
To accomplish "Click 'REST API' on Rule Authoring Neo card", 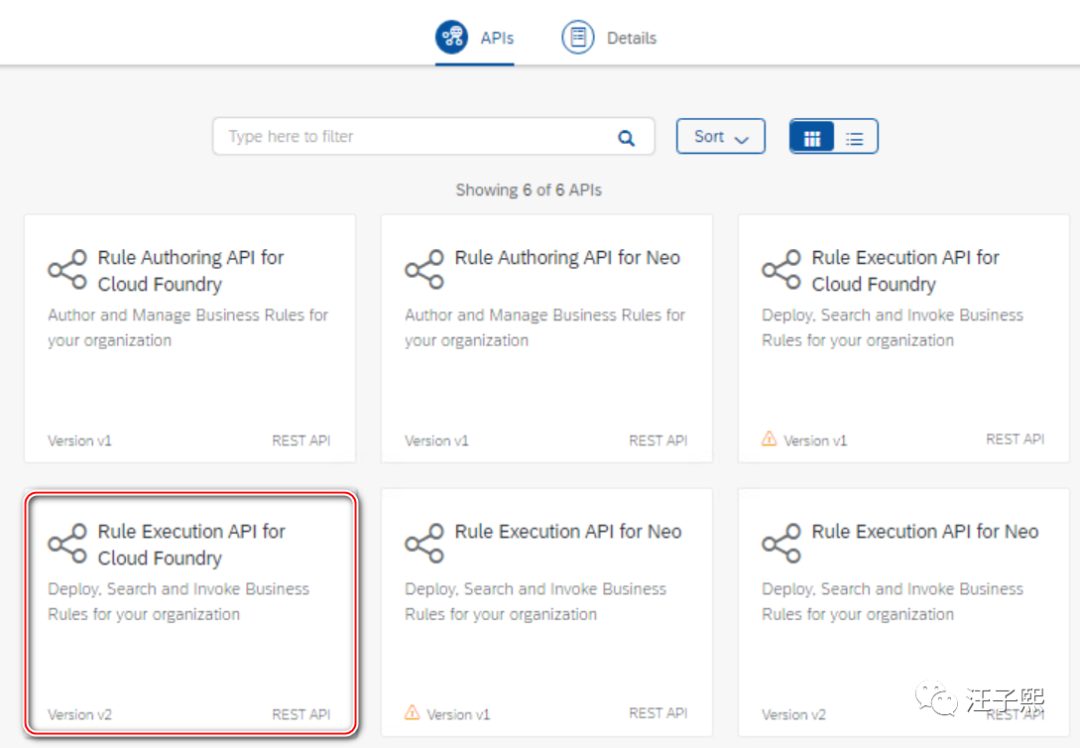I will 658,441.
